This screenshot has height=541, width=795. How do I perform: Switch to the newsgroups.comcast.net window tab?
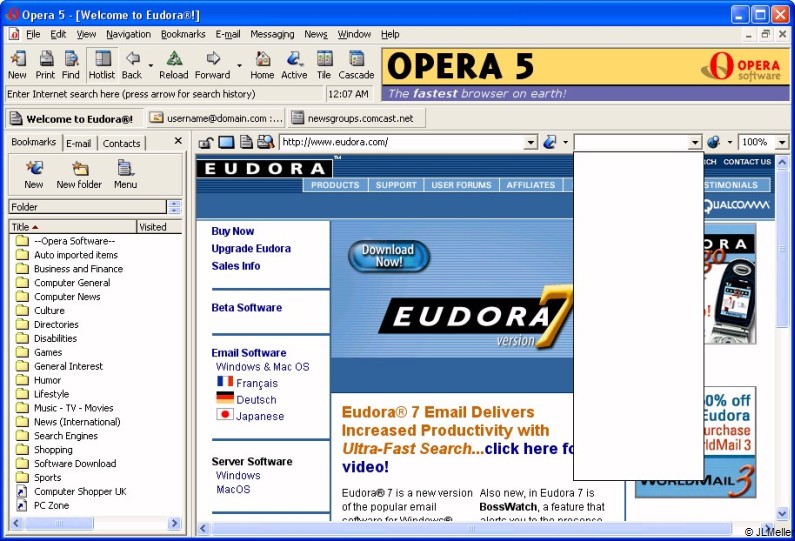[356, 119]
